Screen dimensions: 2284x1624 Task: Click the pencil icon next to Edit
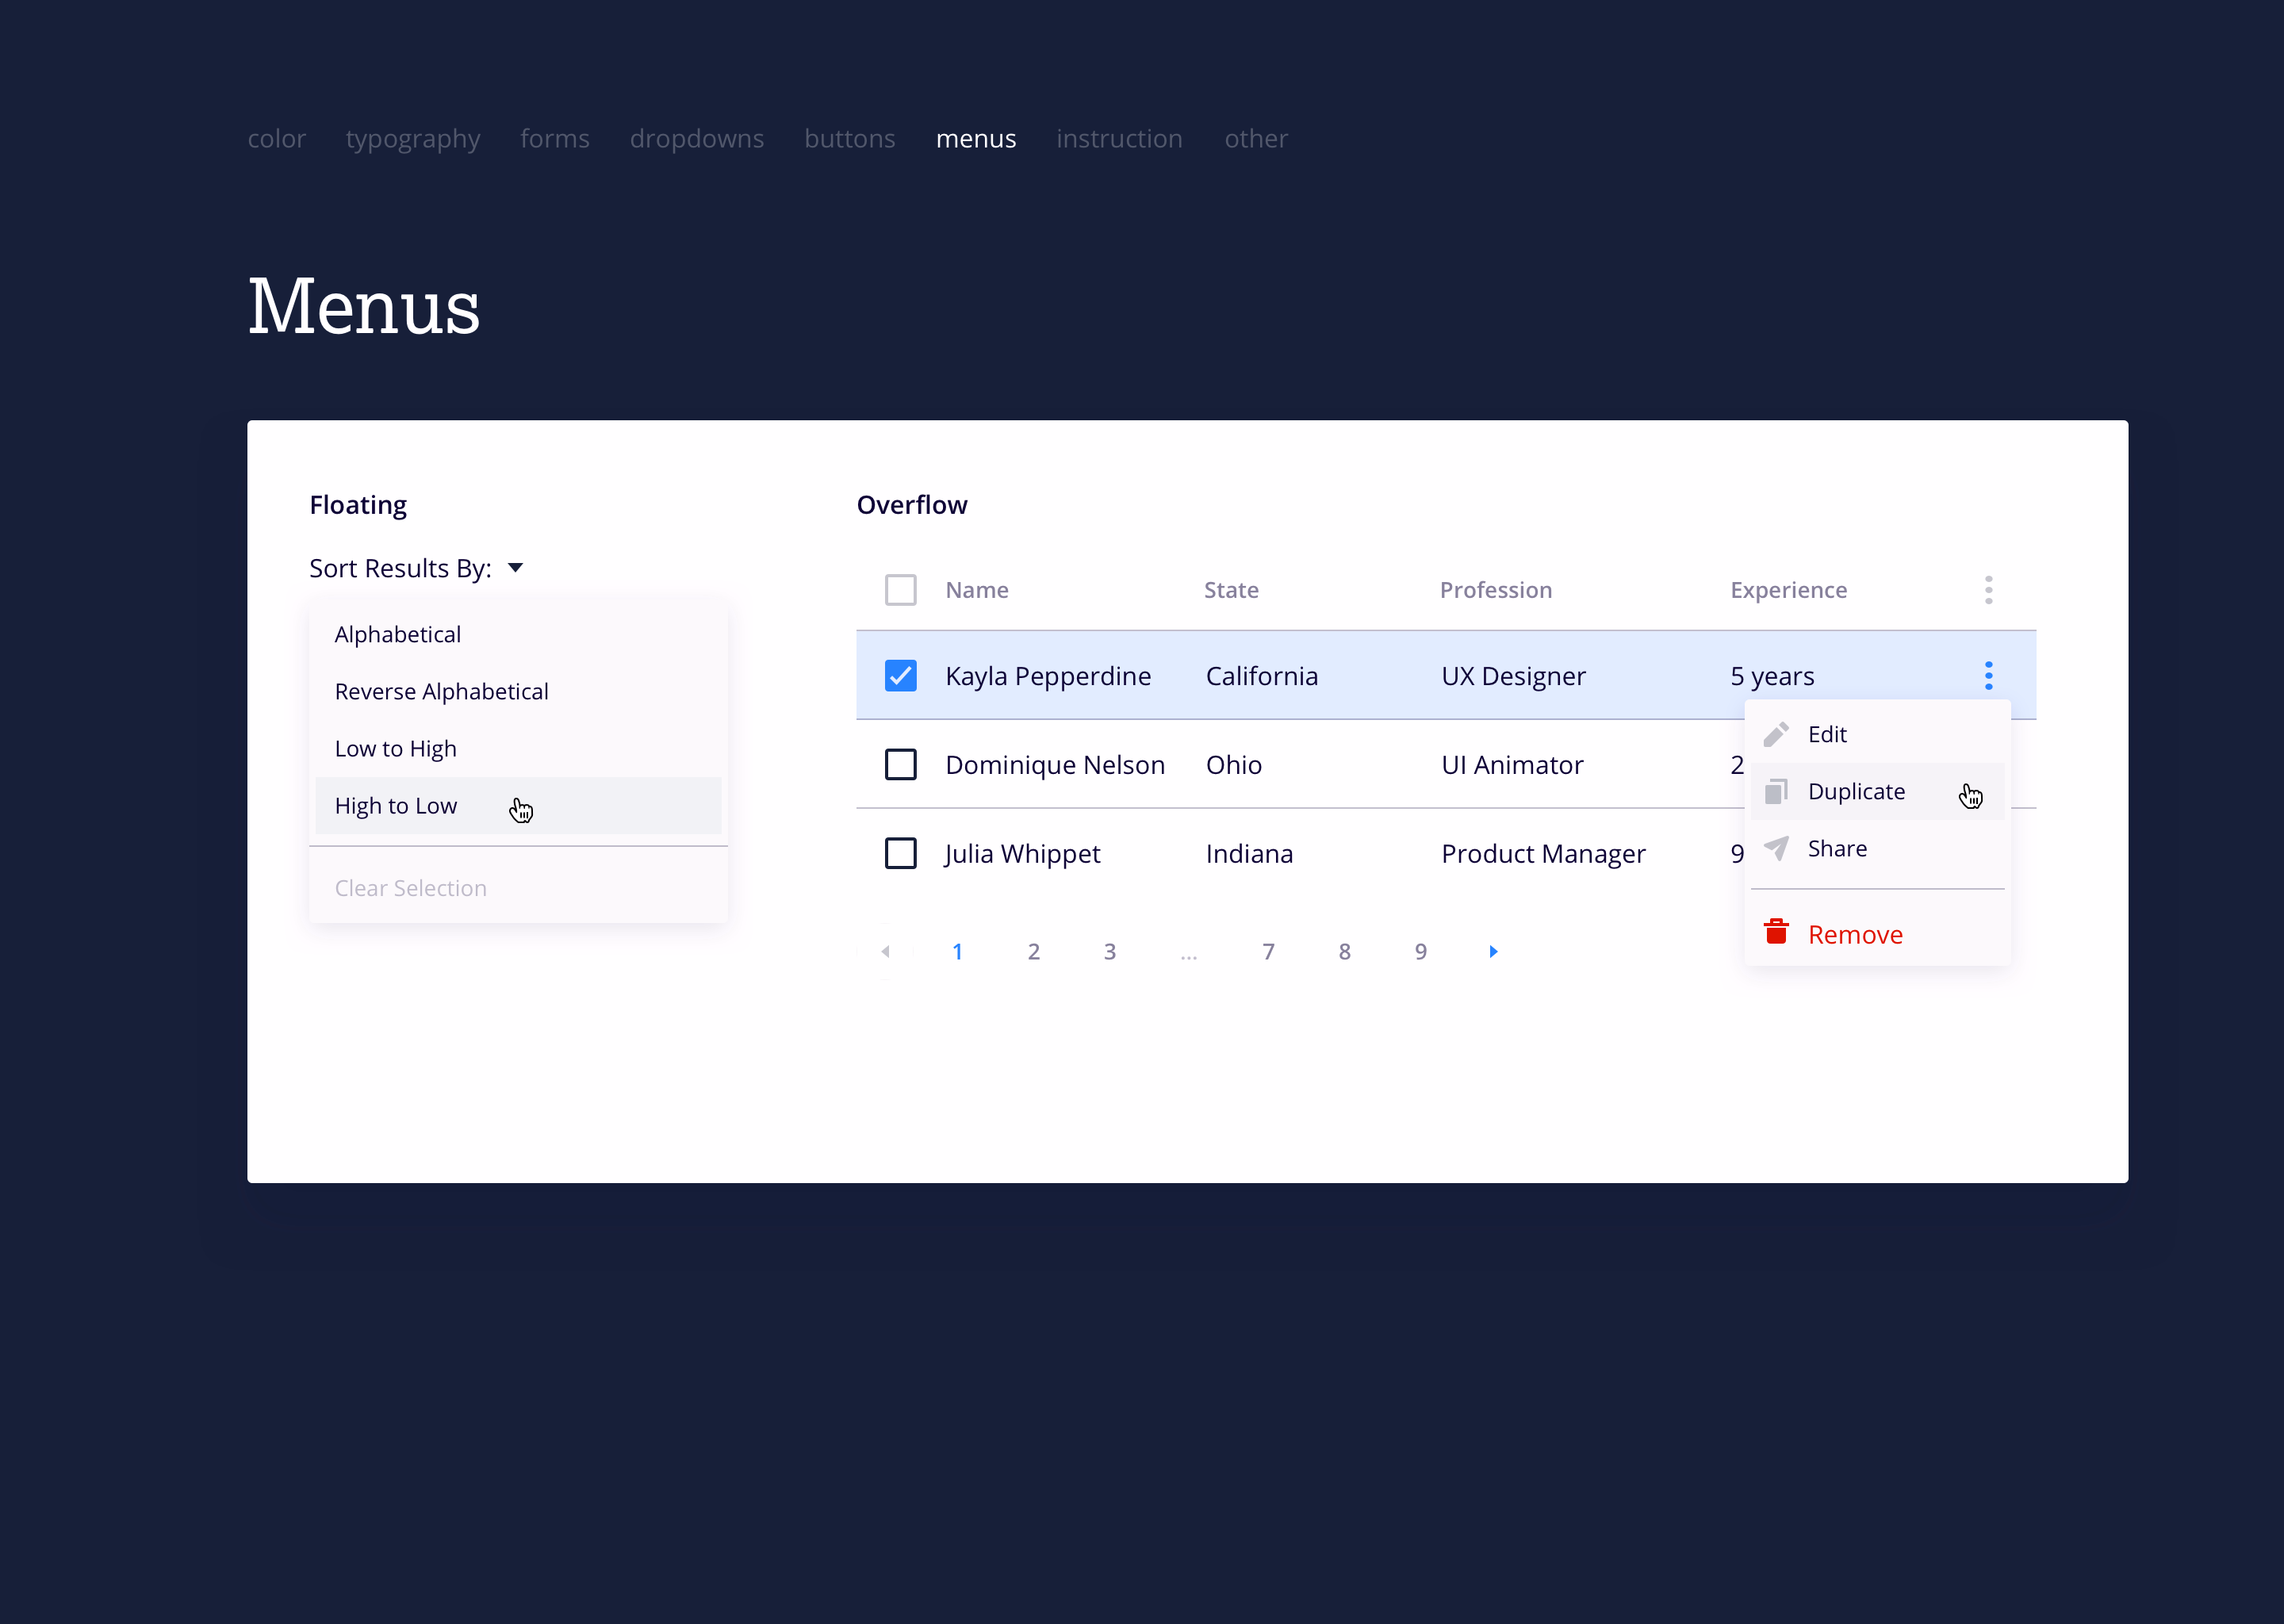coord(1777,733)
